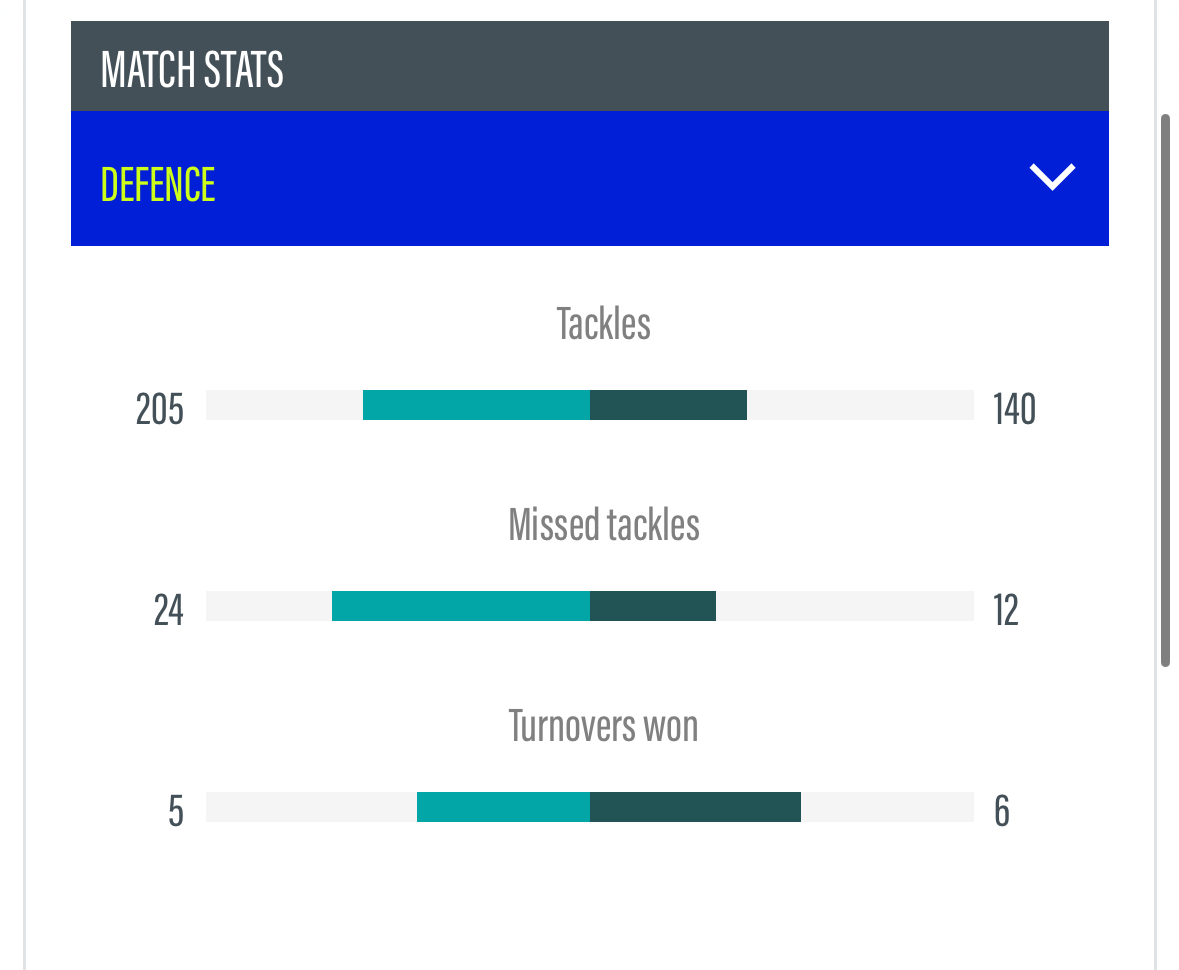Click the 5 turnovers won value
This screenshot has height=970, width=1179.
tap(176, 811)
